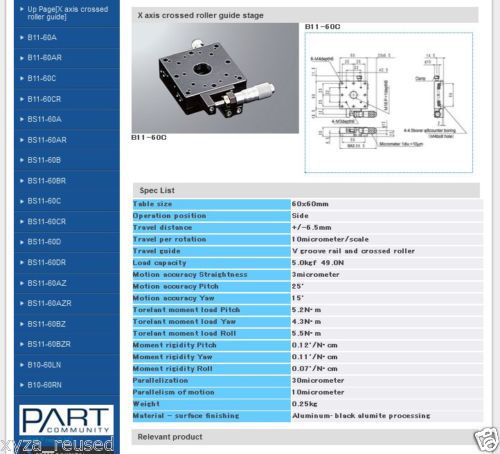Navigate to BS11-60BZR item

point(49,344)
